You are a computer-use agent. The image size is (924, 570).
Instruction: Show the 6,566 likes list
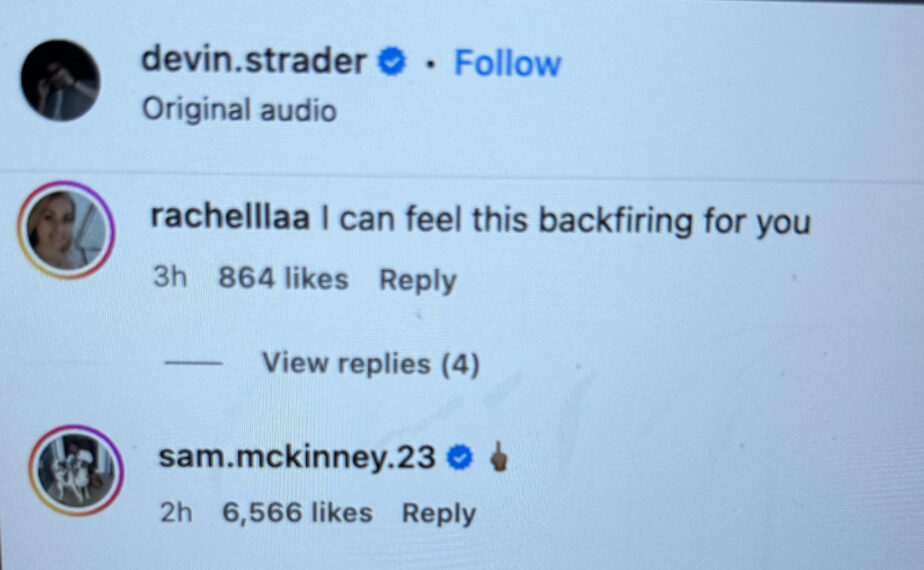(298, 512)
